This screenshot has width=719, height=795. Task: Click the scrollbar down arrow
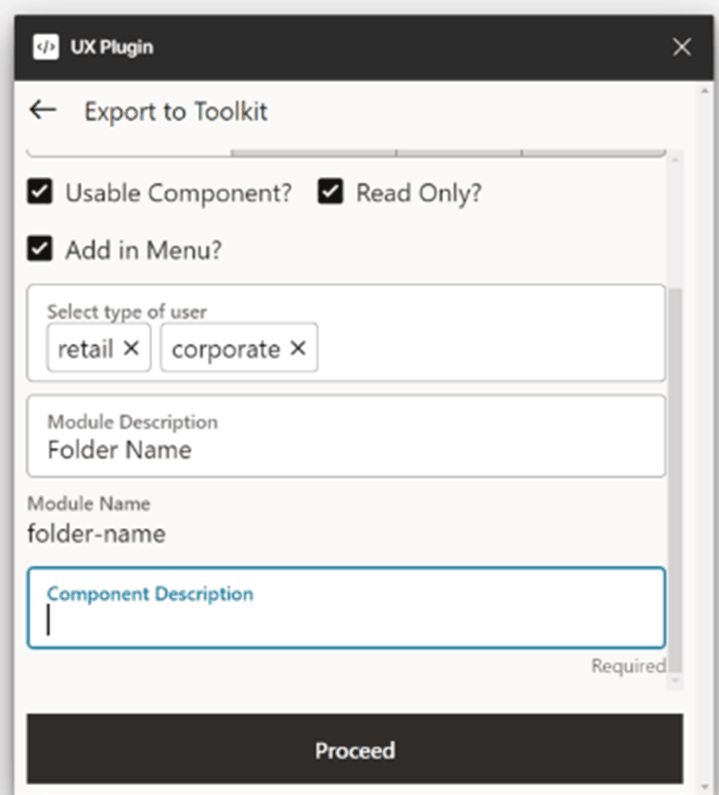[x=676, y=681]
